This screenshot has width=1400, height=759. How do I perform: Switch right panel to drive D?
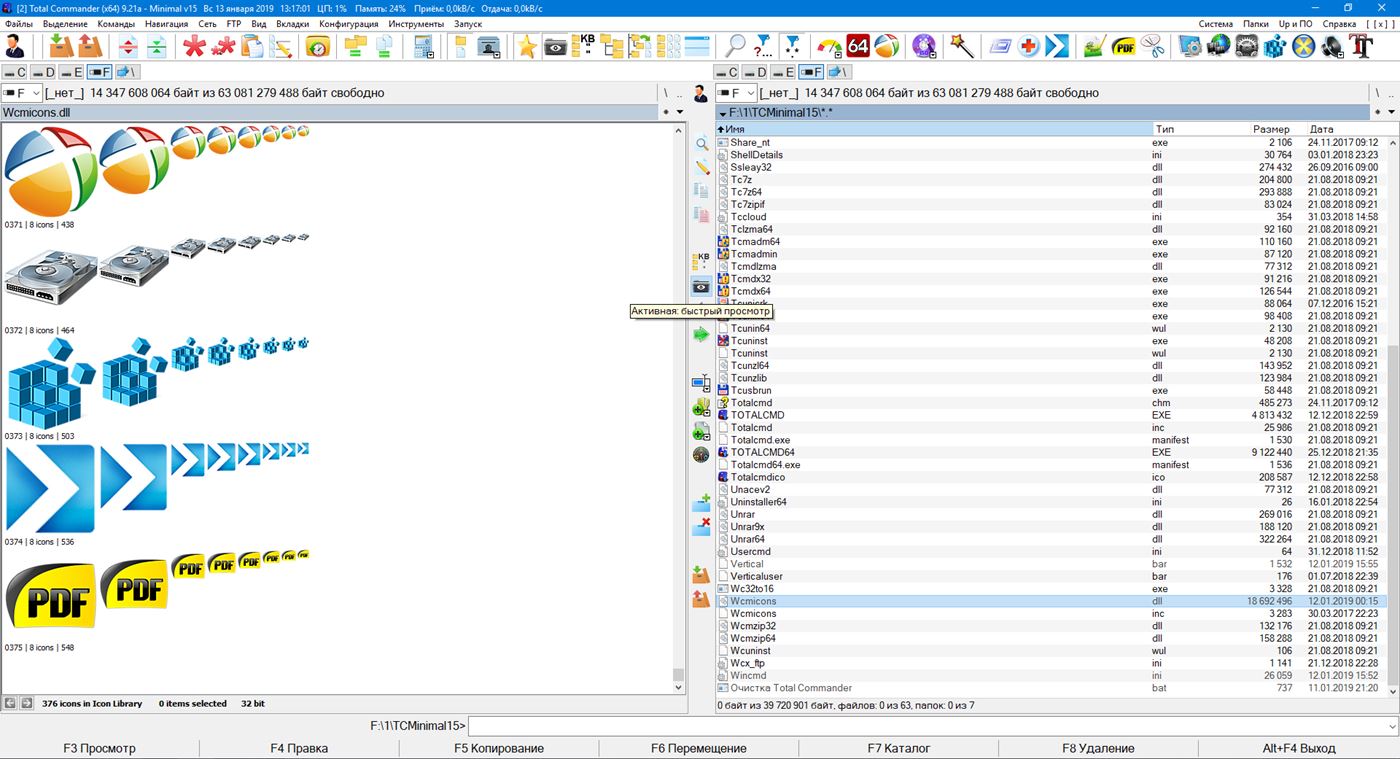(756, 72)
